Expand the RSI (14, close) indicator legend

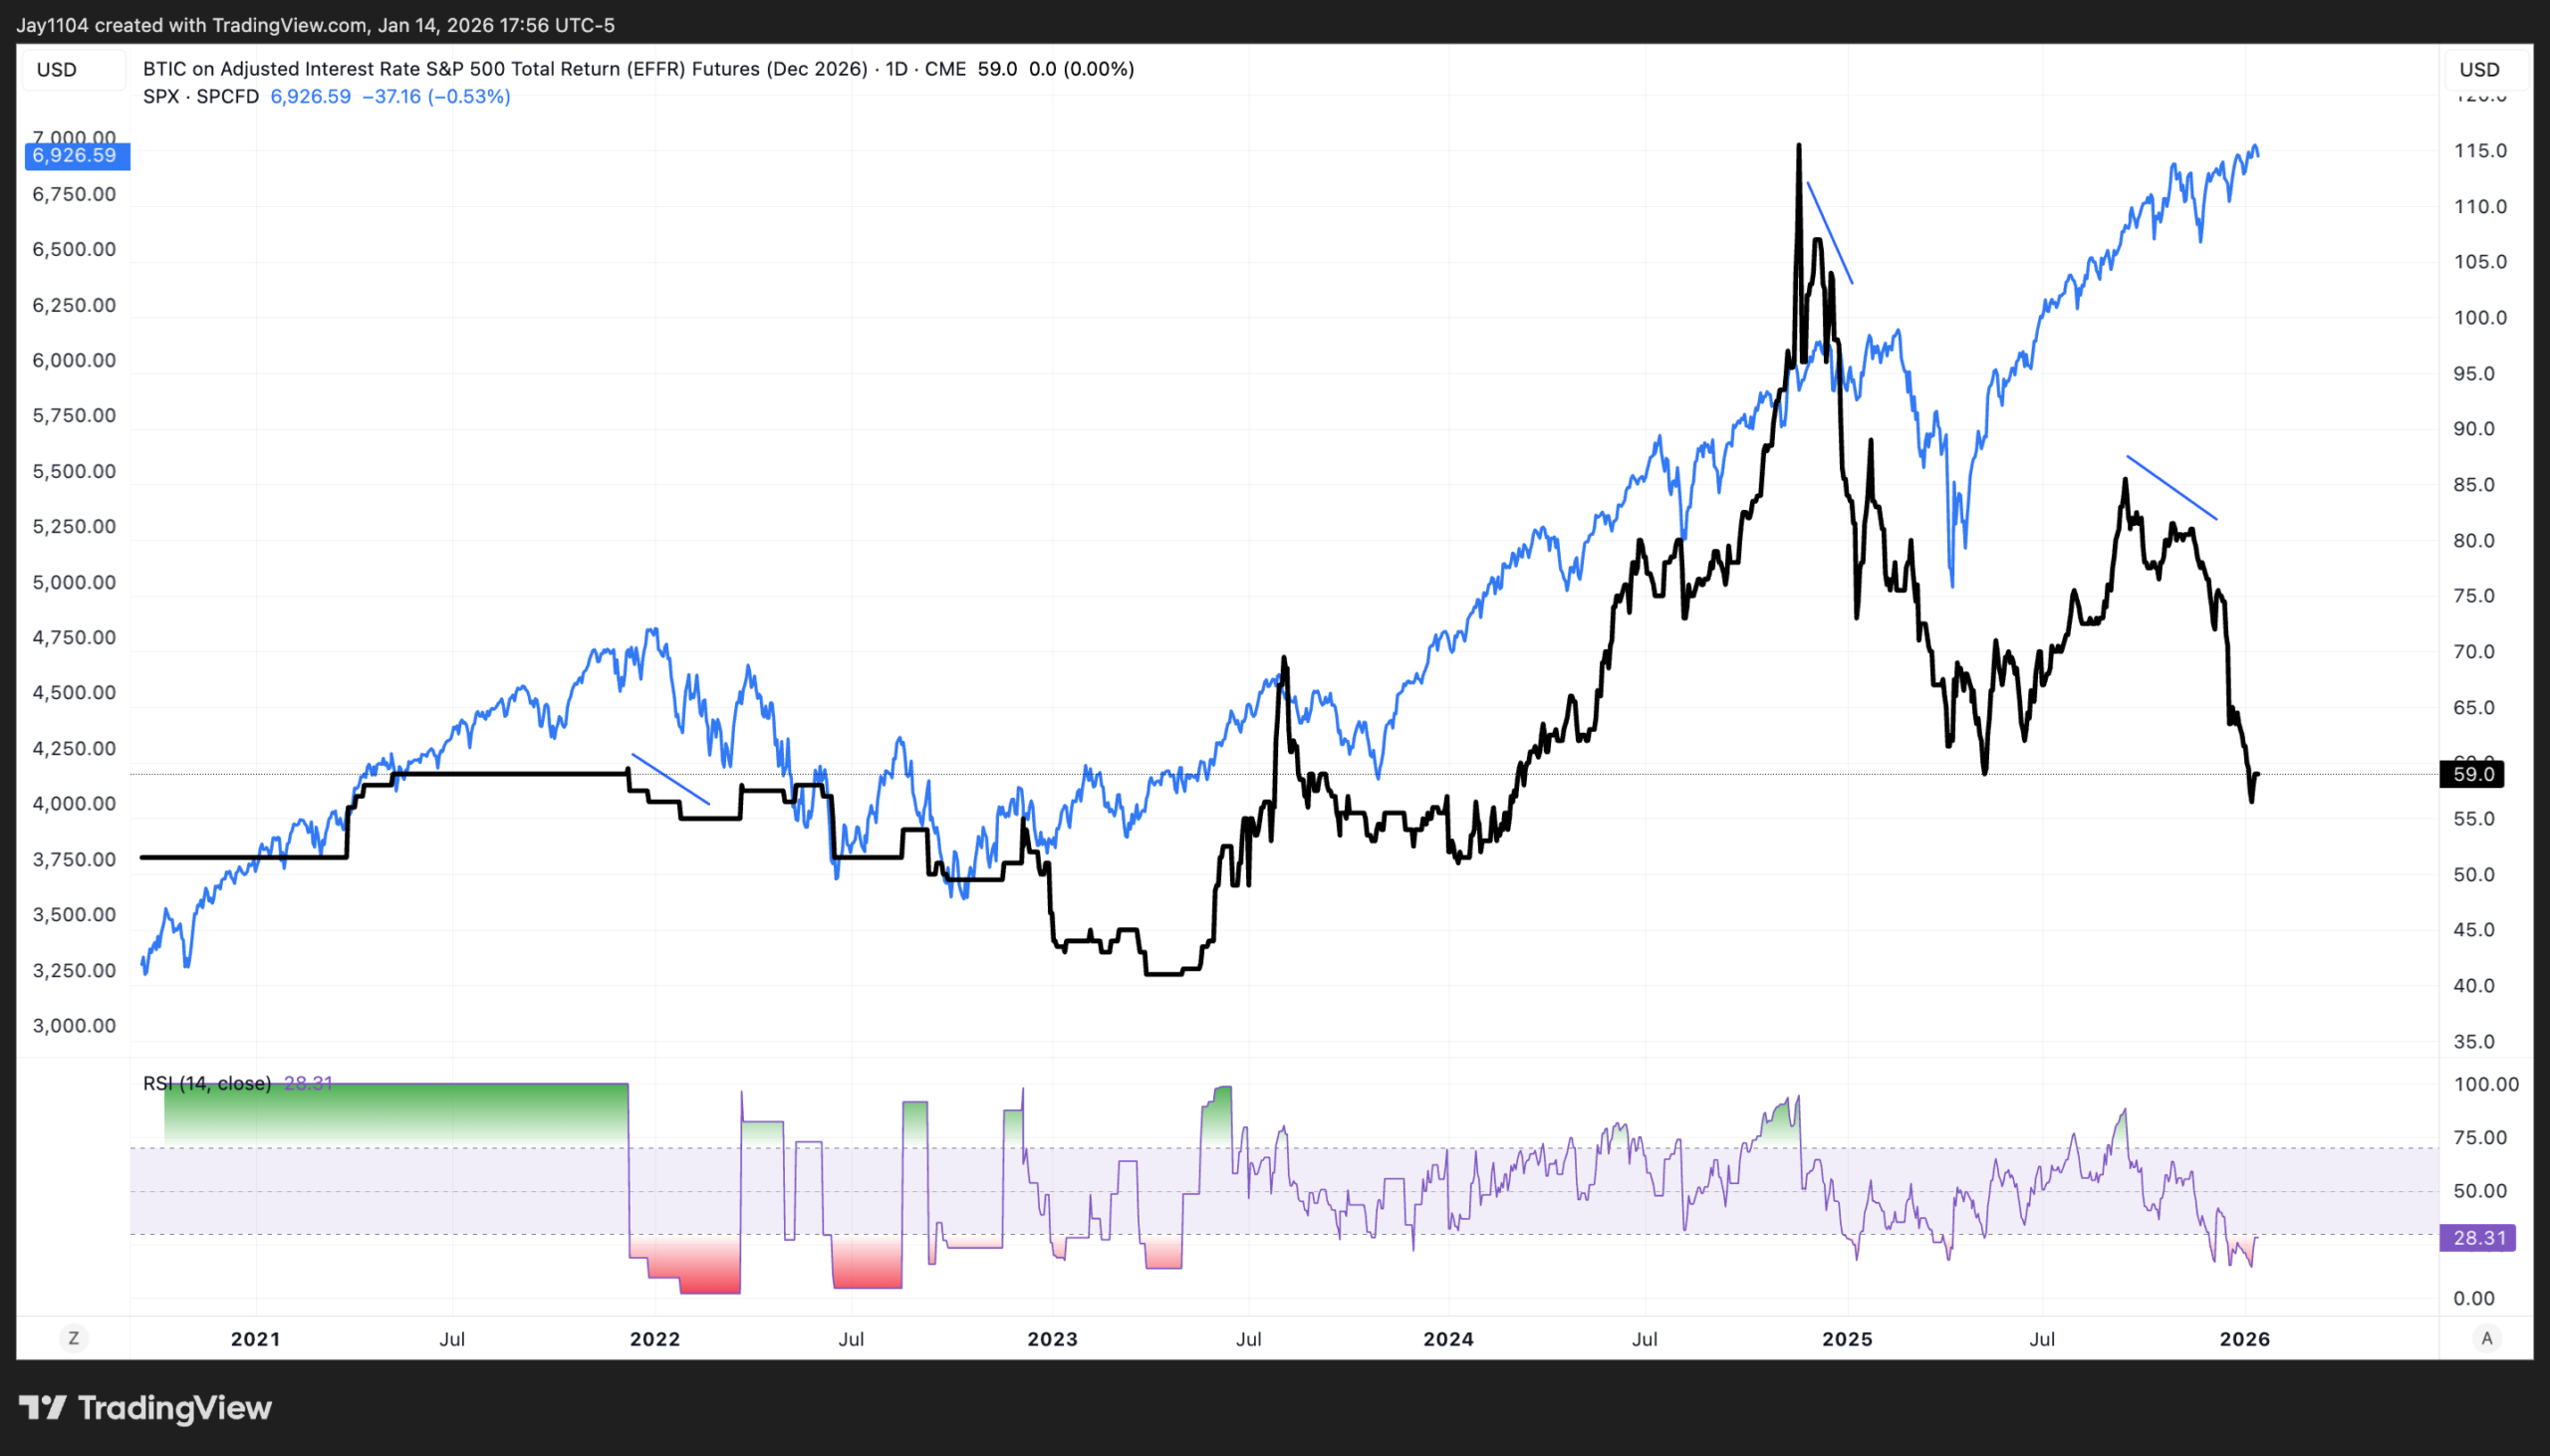207,1083
